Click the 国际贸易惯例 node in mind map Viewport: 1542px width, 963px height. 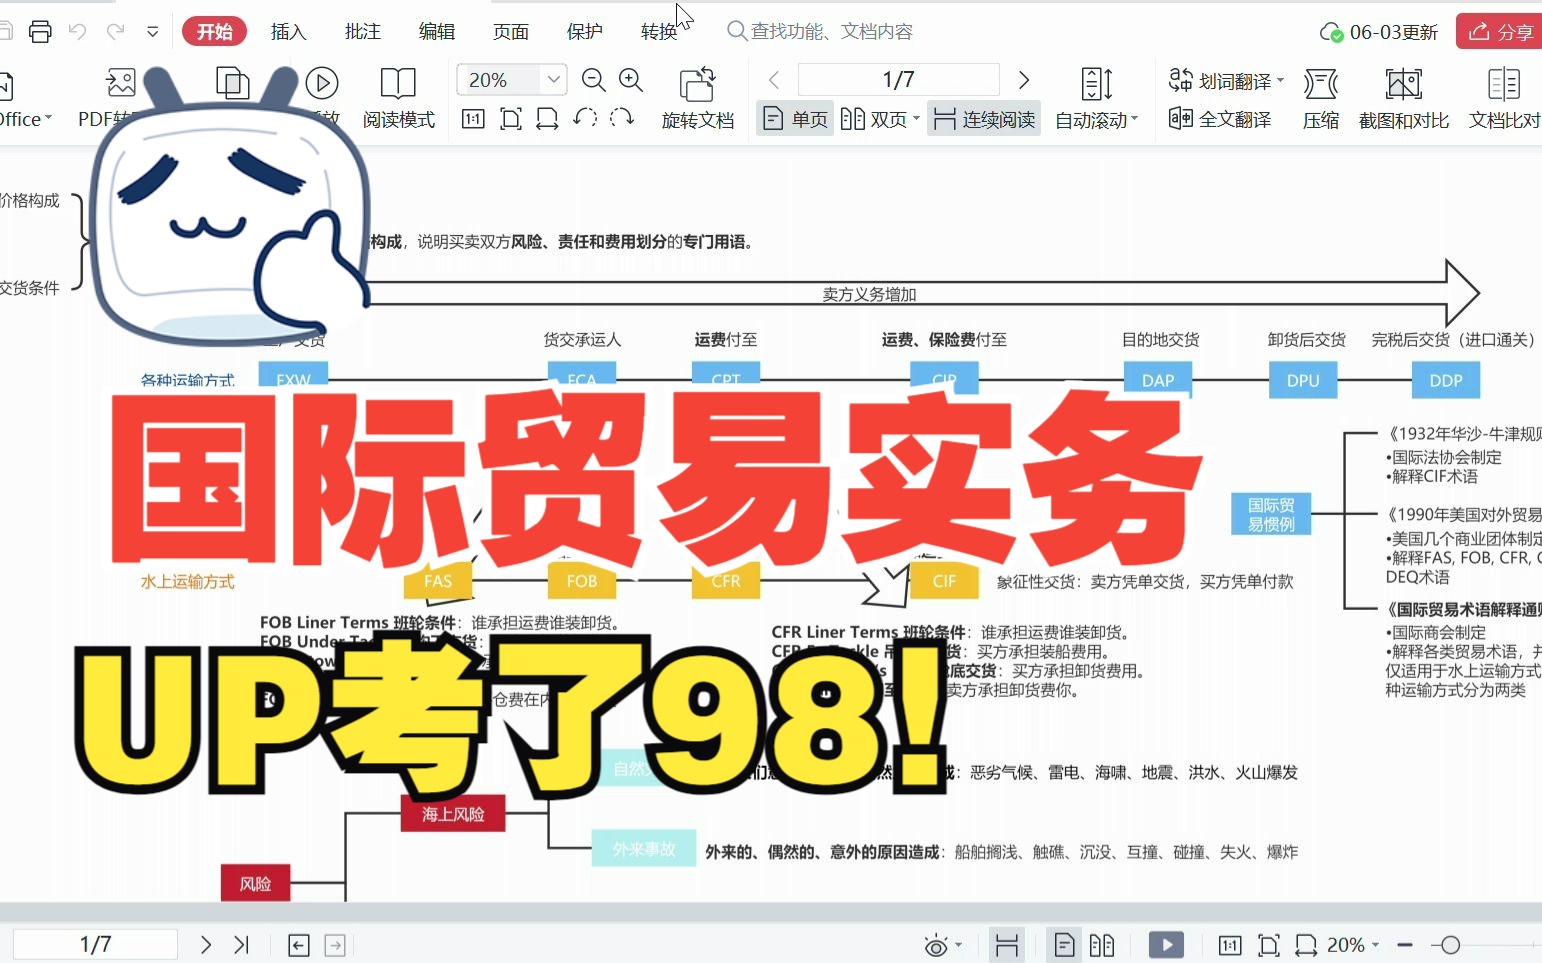[x=1271, y=514]
